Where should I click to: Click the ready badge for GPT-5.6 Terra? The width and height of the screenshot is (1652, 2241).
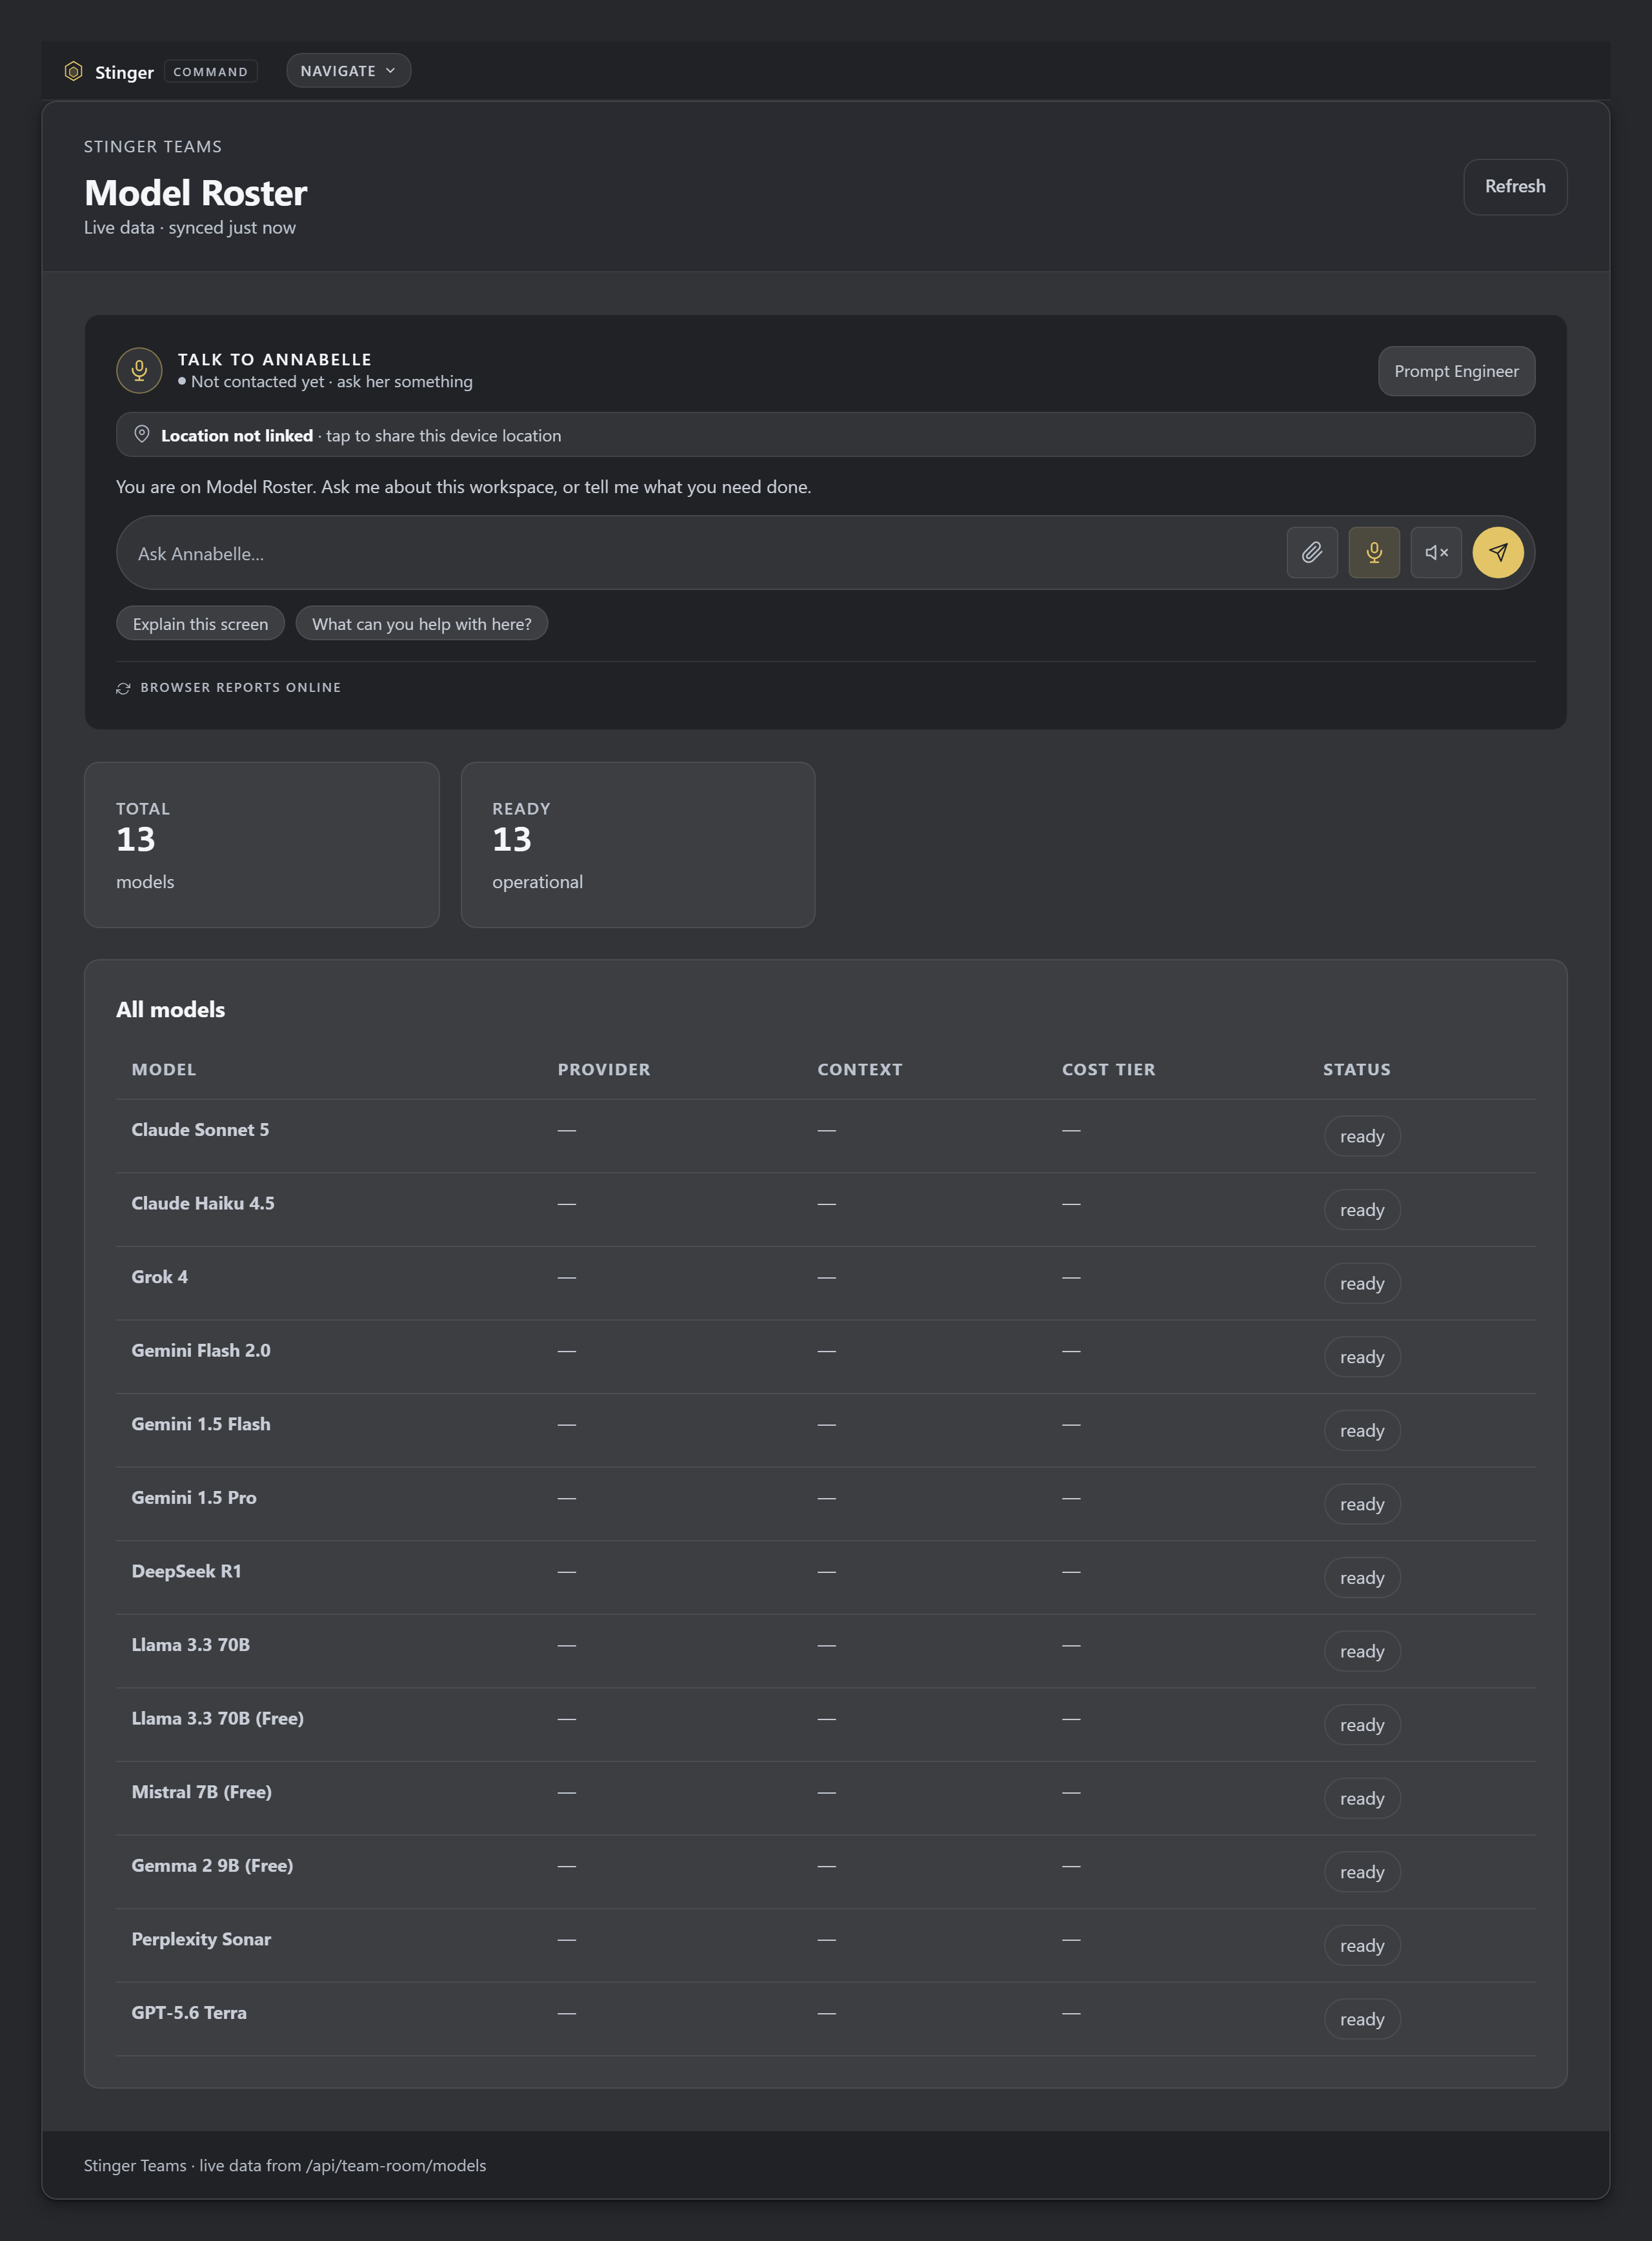(x=1362, y=2019)
